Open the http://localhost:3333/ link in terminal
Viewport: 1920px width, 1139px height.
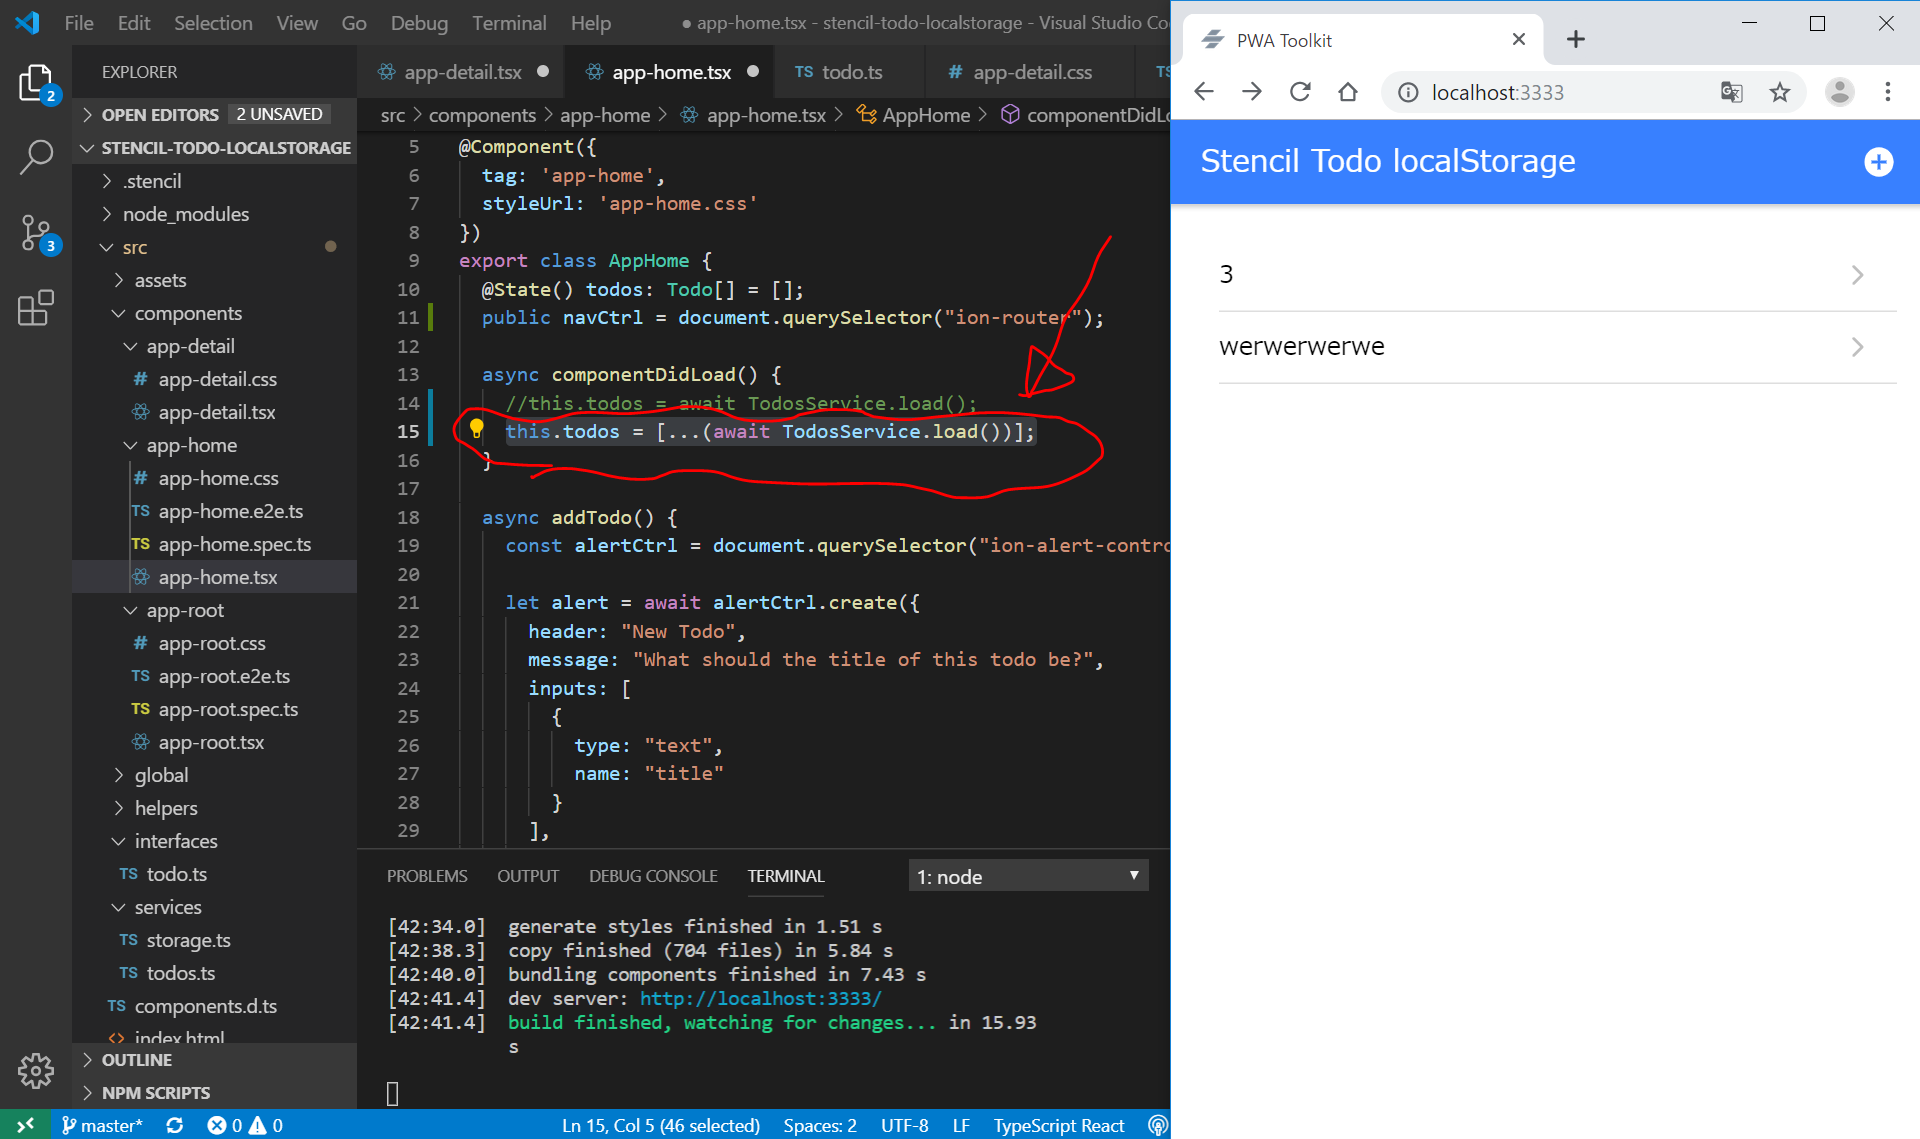pyautogui.click(x=760, y=998)
